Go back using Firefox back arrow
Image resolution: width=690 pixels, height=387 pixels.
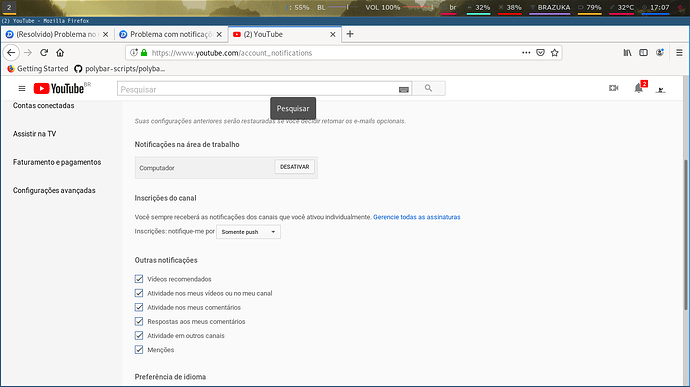click(11, 53)
